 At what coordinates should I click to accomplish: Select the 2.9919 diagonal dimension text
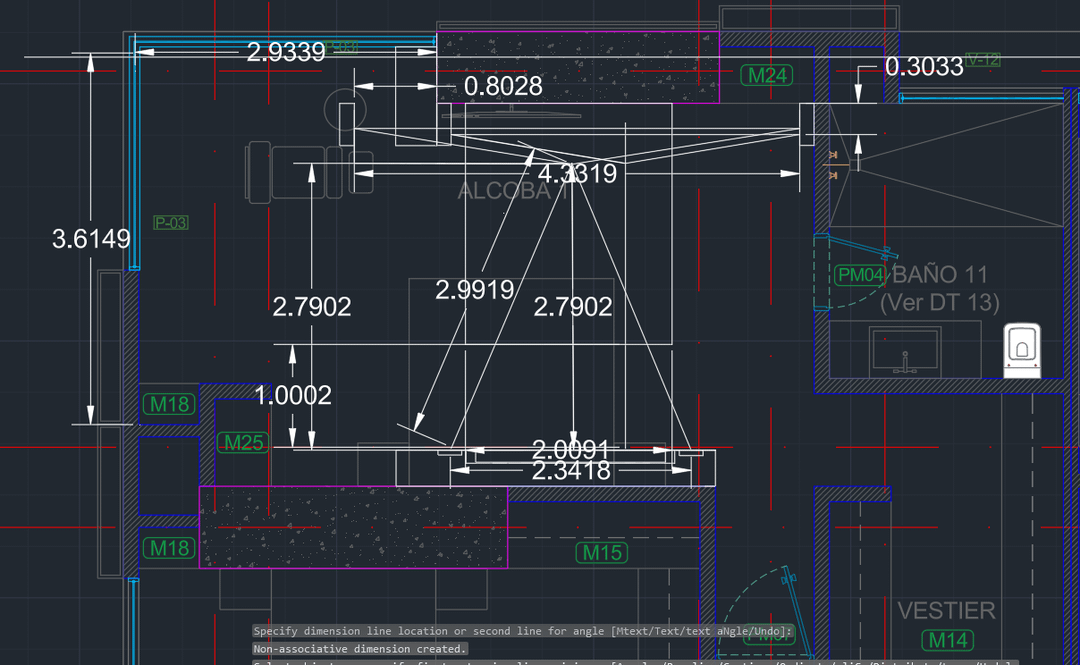point(474,290)
